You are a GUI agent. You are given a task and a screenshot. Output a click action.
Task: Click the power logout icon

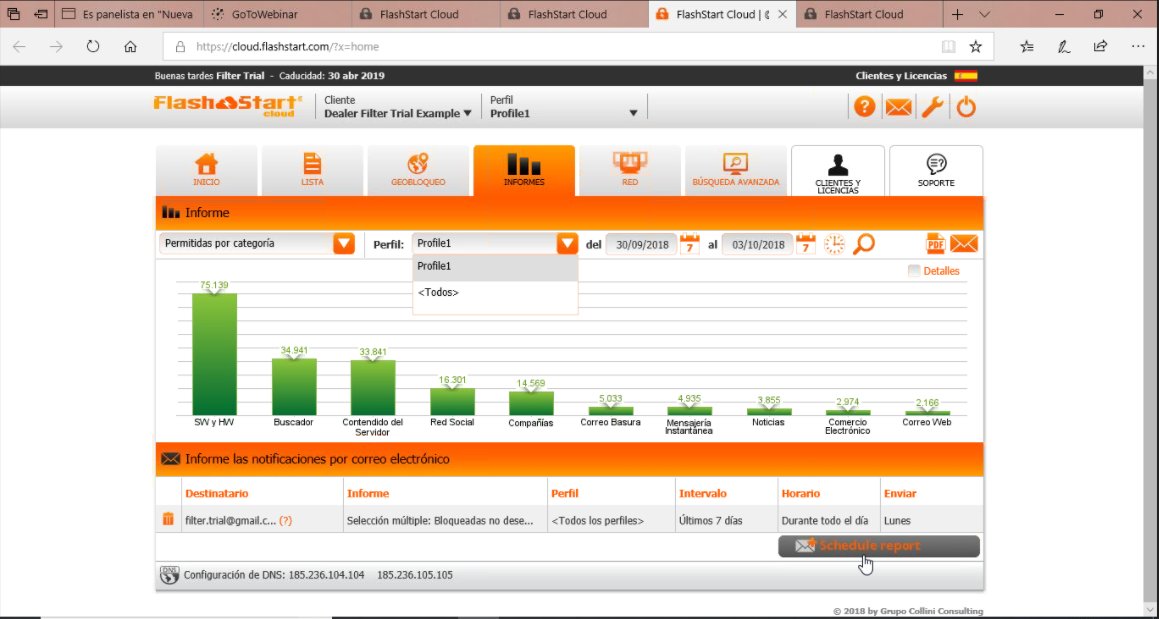point(966,107)
